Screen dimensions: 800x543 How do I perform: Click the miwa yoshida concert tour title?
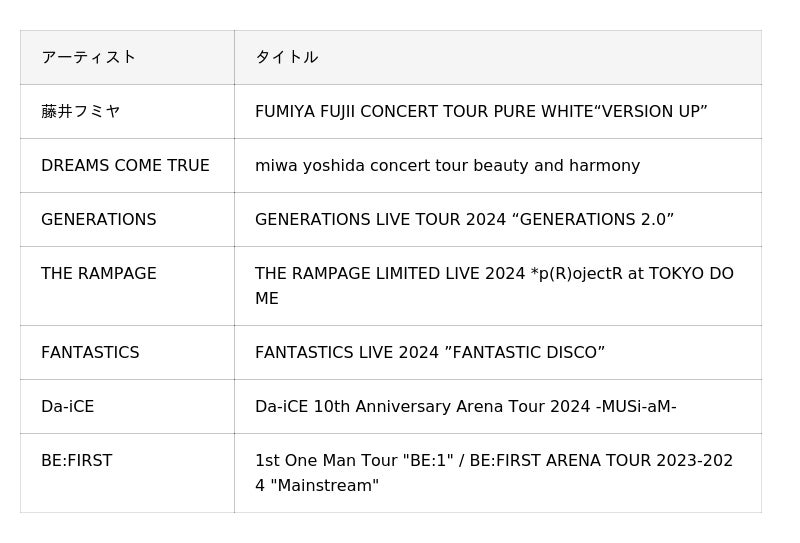tap(447, 165)
